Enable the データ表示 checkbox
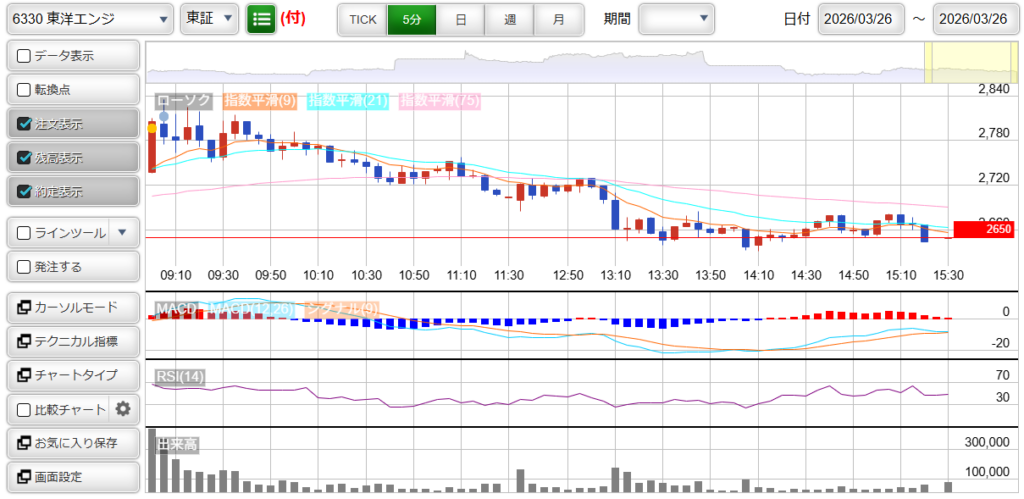The width and height of the screenshot is (1024, 499). pyautogui.click(x=25, y=56)
